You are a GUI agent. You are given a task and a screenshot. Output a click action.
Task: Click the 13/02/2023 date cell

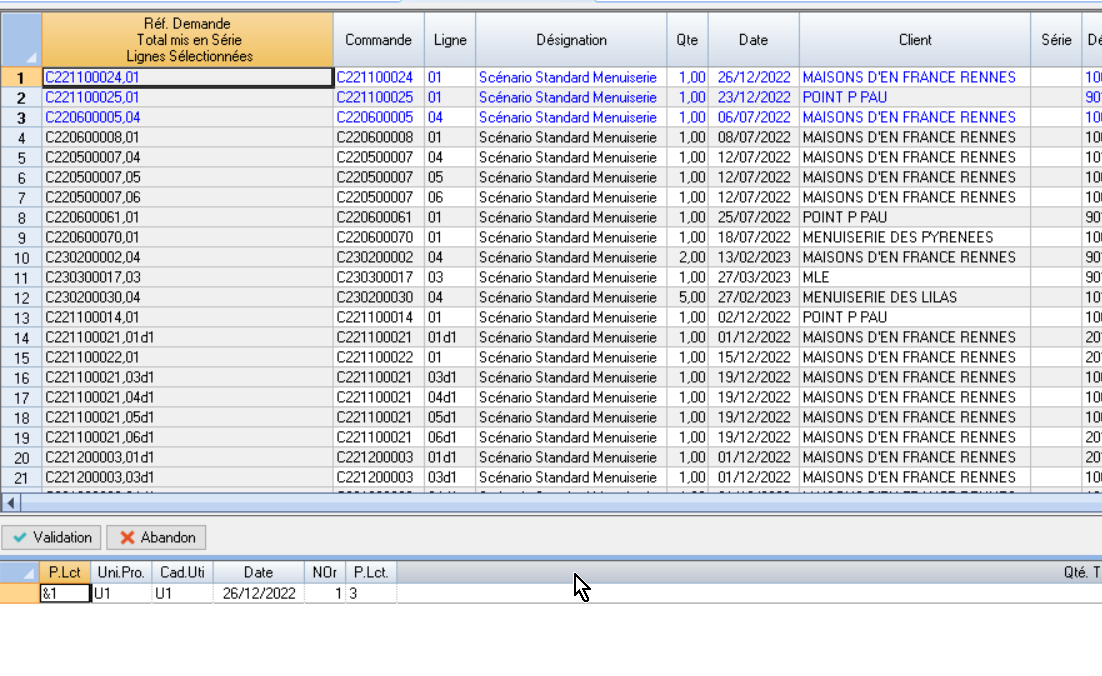click(753, 257)
